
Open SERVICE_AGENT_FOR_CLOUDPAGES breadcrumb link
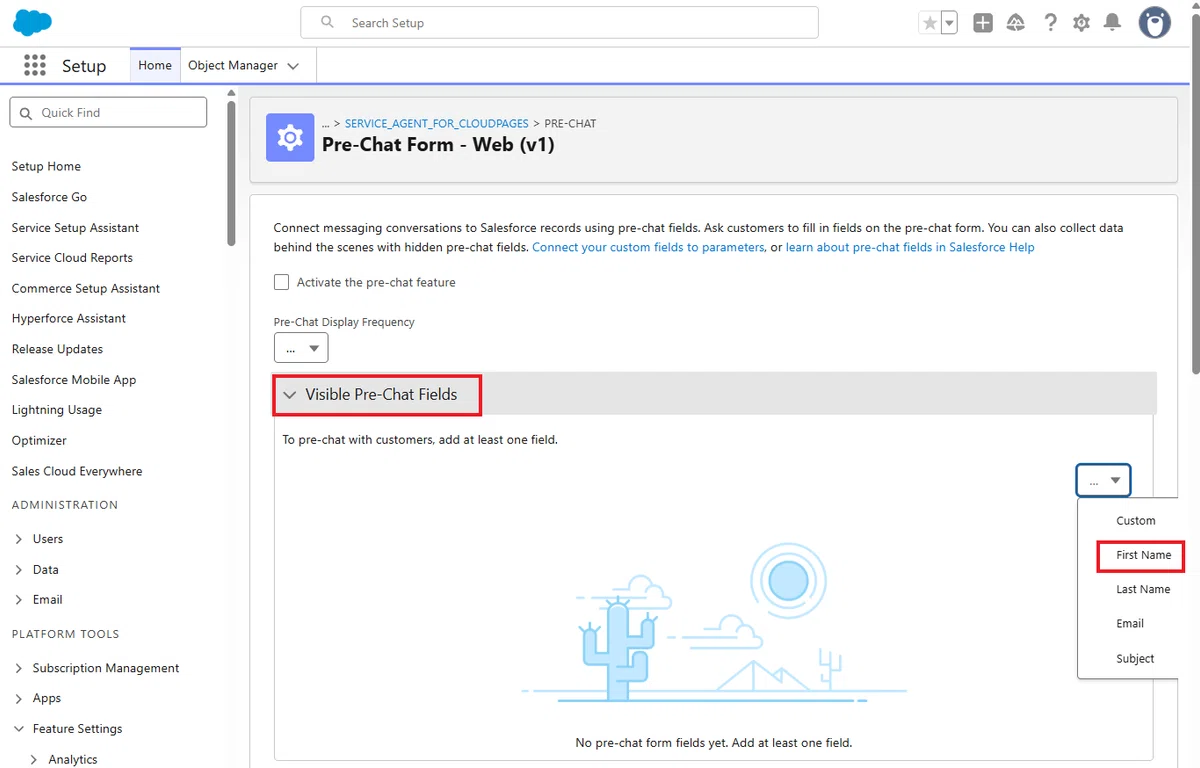[x=437, y=123]
